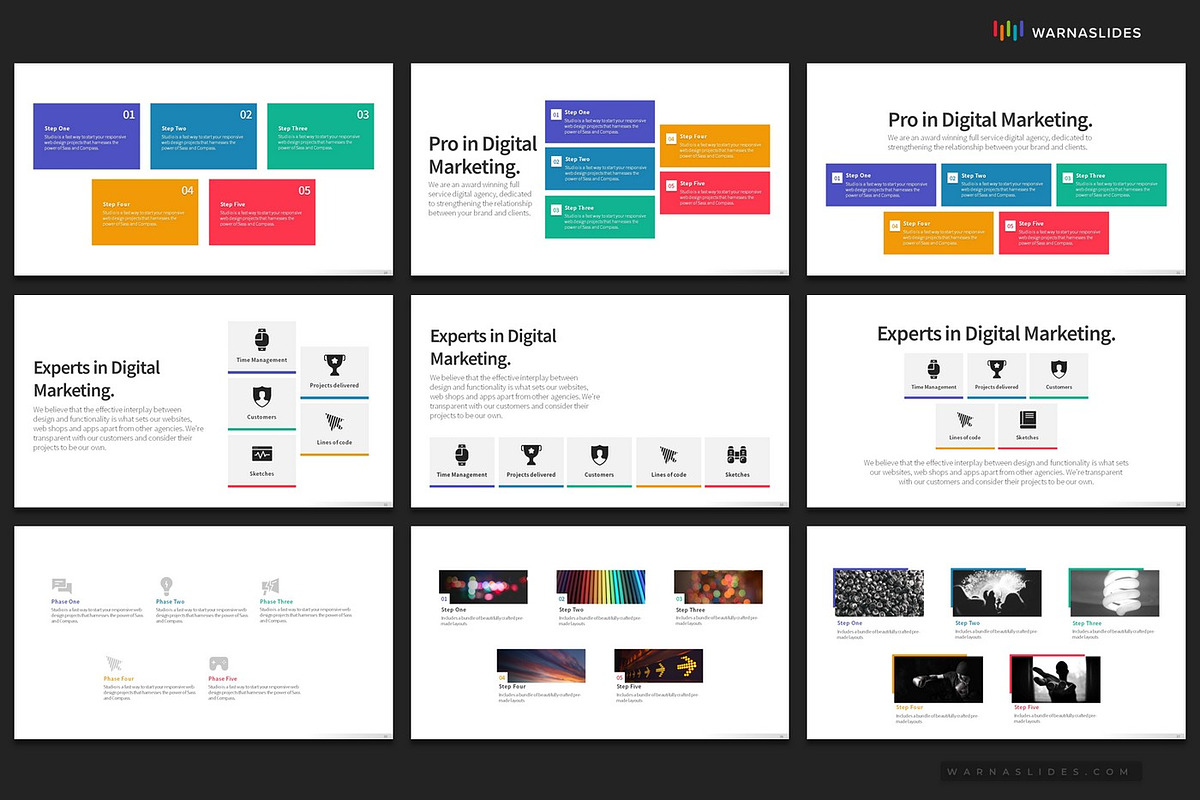Click Projects delivered label in the stacked-tile Experts slide

[334, 385]
